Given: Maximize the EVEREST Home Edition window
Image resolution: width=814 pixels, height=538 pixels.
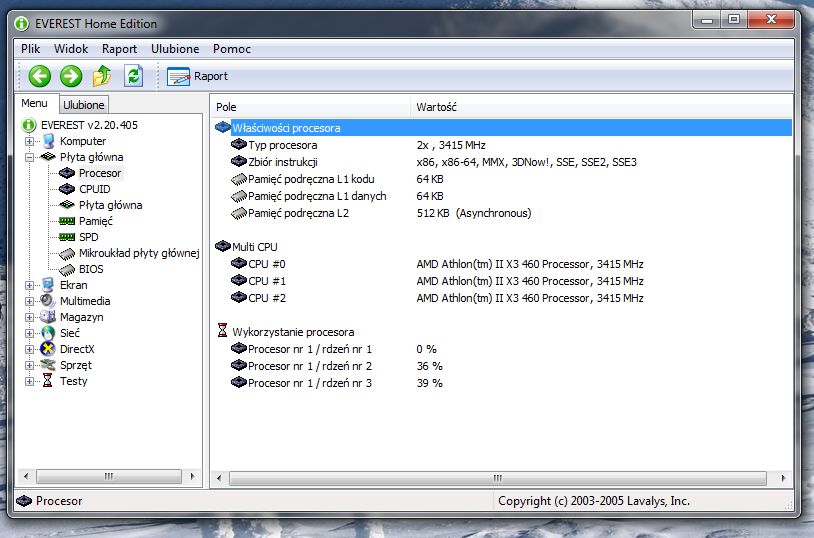Looking at the screenshot, I should click(734, 20).
